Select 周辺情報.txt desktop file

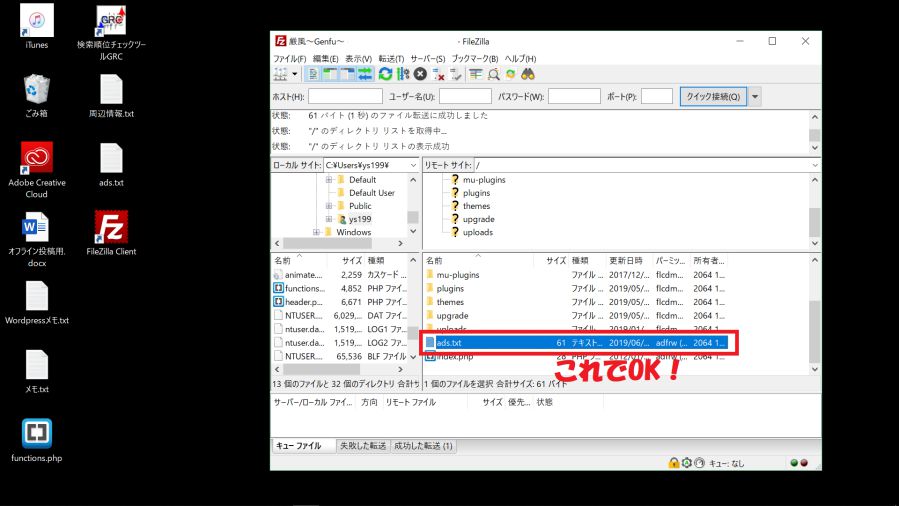pyautogui.click(x=111, y=96)
